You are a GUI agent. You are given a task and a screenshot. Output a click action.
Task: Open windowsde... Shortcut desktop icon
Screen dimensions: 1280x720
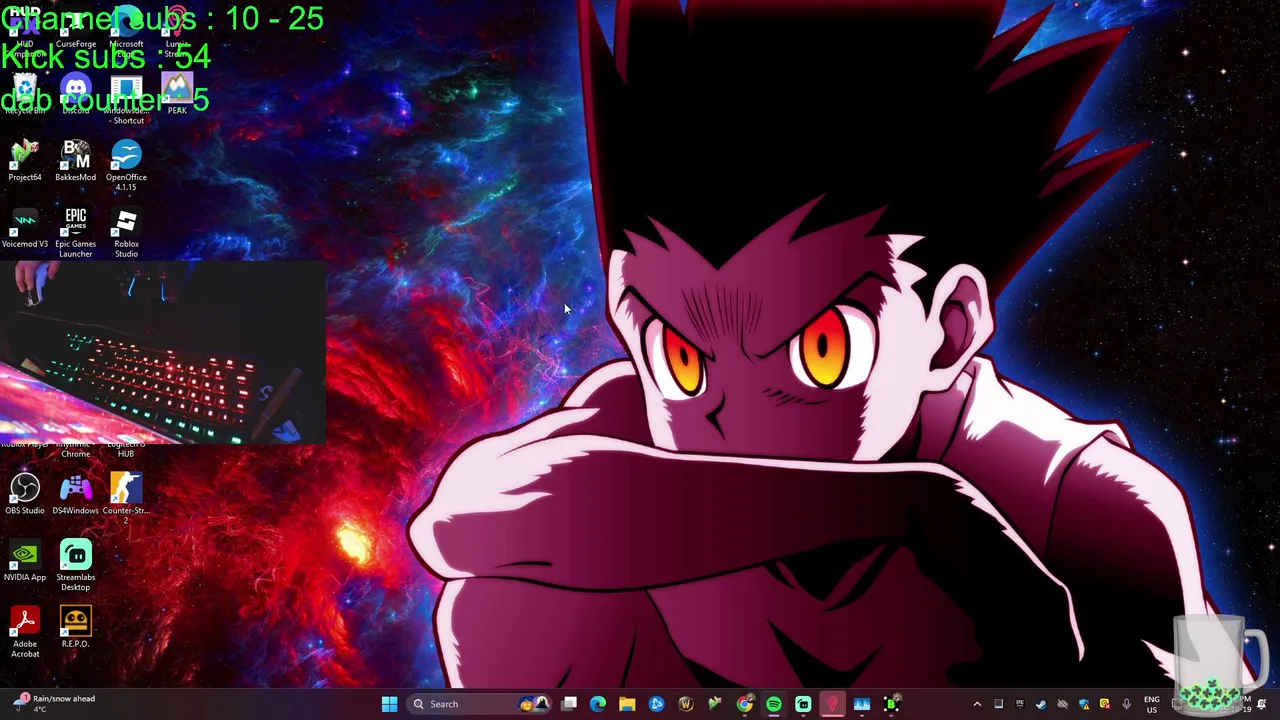(x=126, y=100)
